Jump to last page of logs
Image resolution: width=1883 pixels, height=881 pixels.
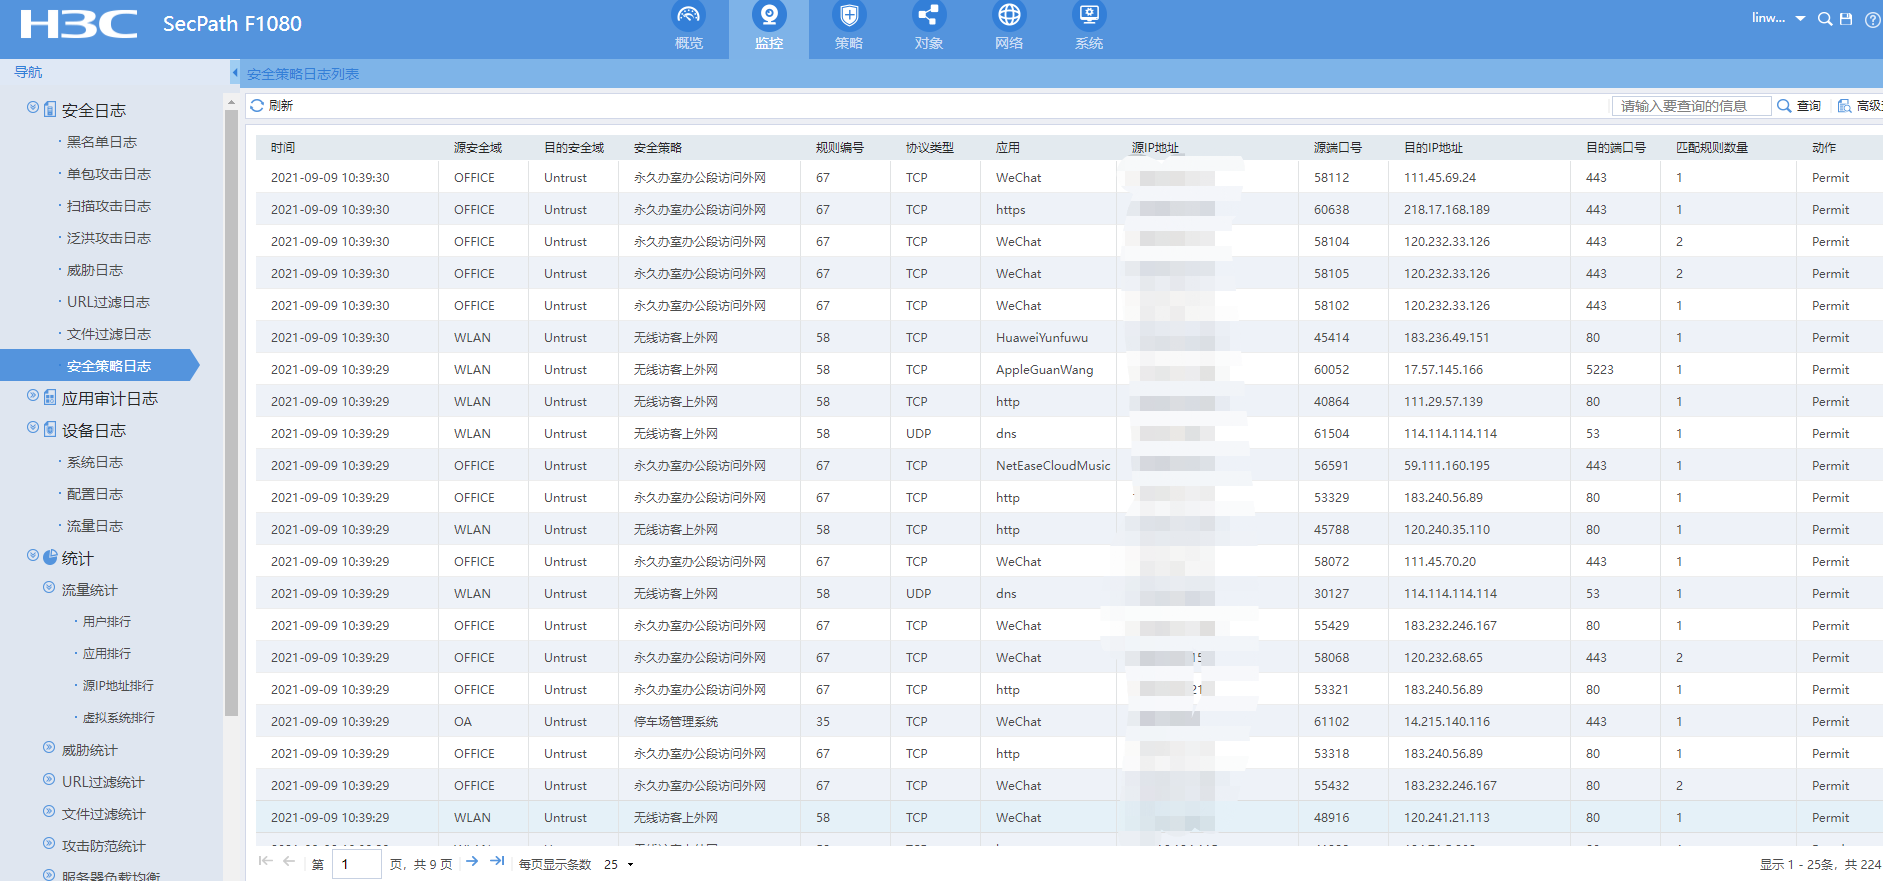tap(497, 862)
